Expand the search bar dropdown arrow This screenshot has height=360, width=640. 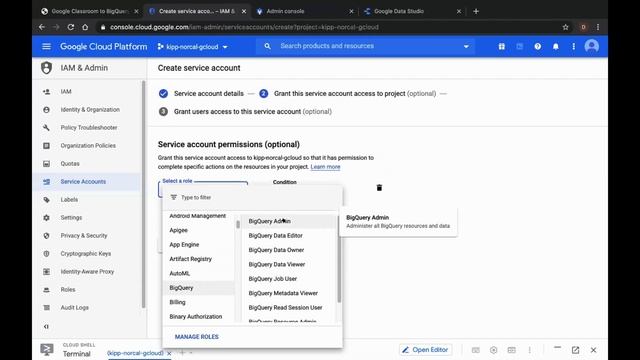coord(466,47)
